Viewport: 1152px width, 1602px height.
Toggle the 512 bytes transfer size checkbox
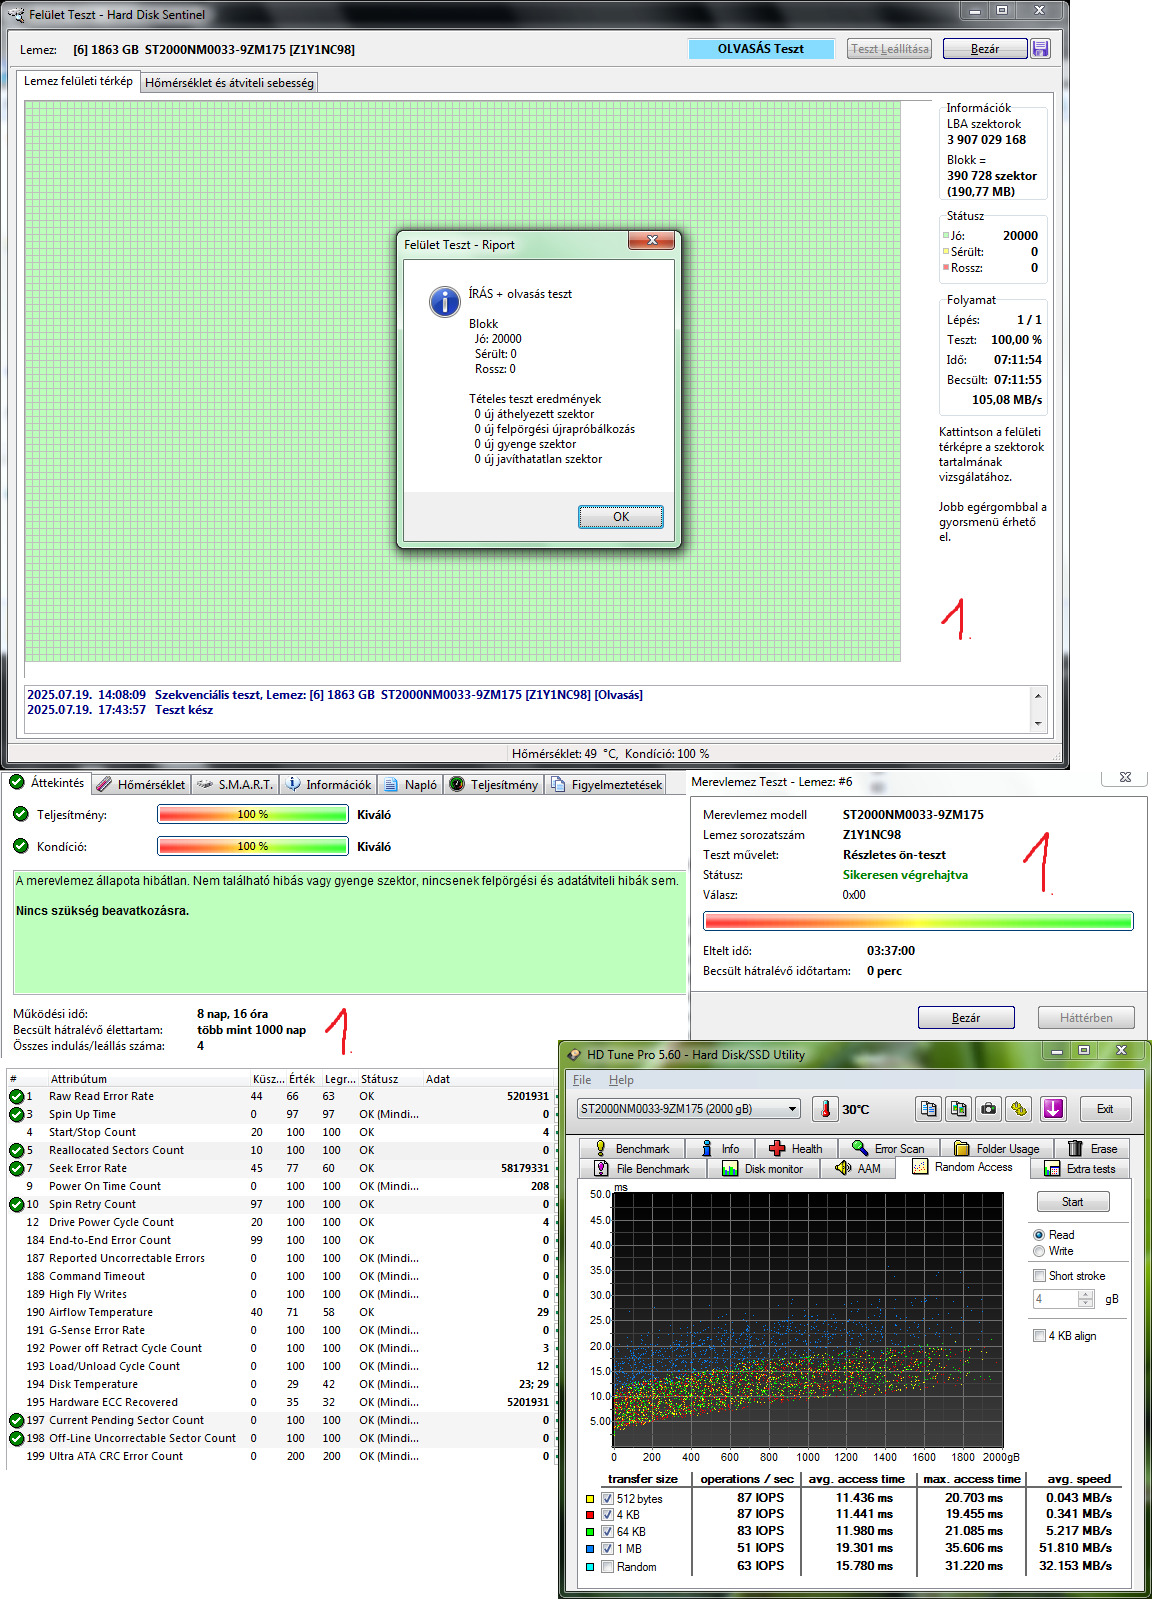click(x=607, y=1499)
